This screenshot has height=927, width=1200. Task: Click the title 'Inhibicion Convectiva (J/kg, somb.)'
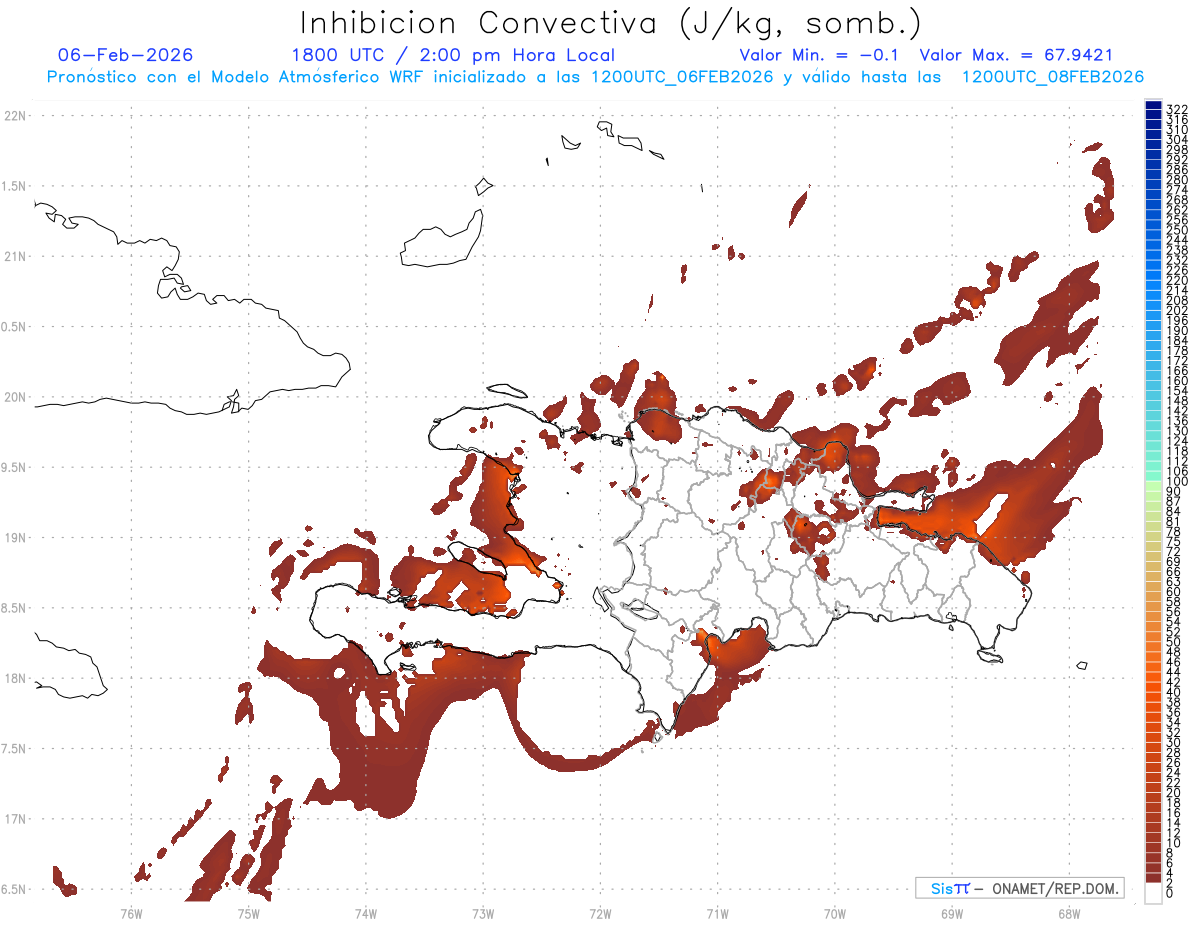pyautogui.click(x=611, y=23)
